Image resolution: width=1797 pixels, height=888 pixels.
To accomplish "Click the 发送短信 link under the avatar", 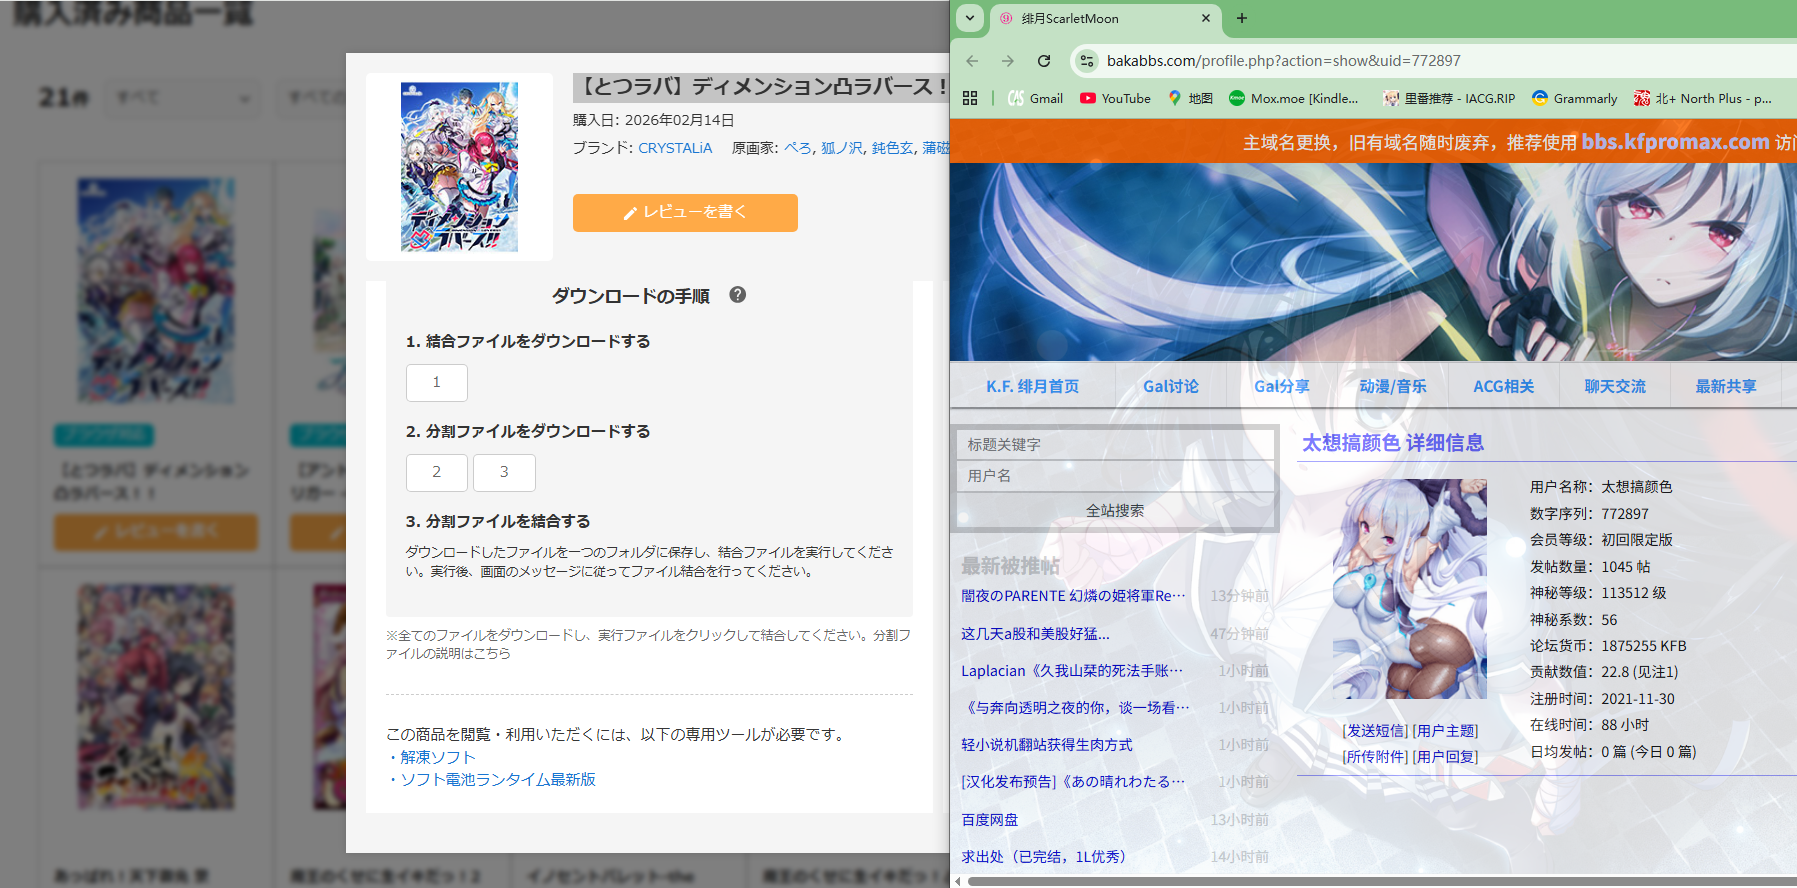I will [x=1375, y=731].
